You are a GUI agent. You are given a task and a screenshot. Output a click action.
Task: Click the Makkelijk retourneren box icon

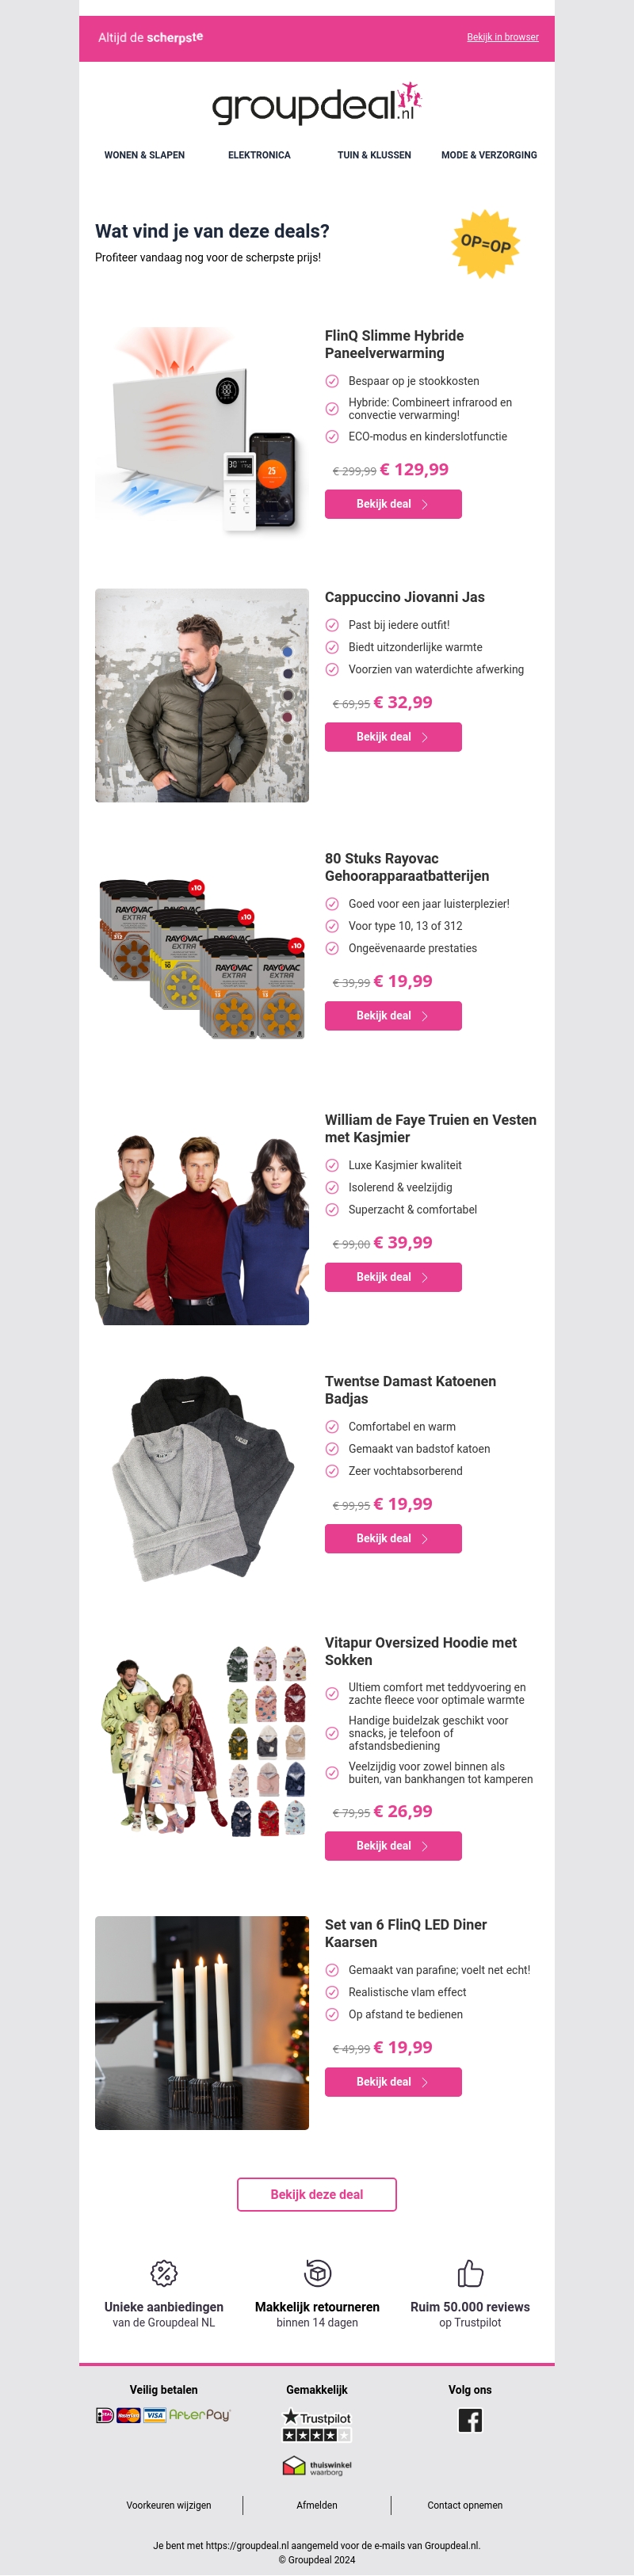(x=317, y=2273)
